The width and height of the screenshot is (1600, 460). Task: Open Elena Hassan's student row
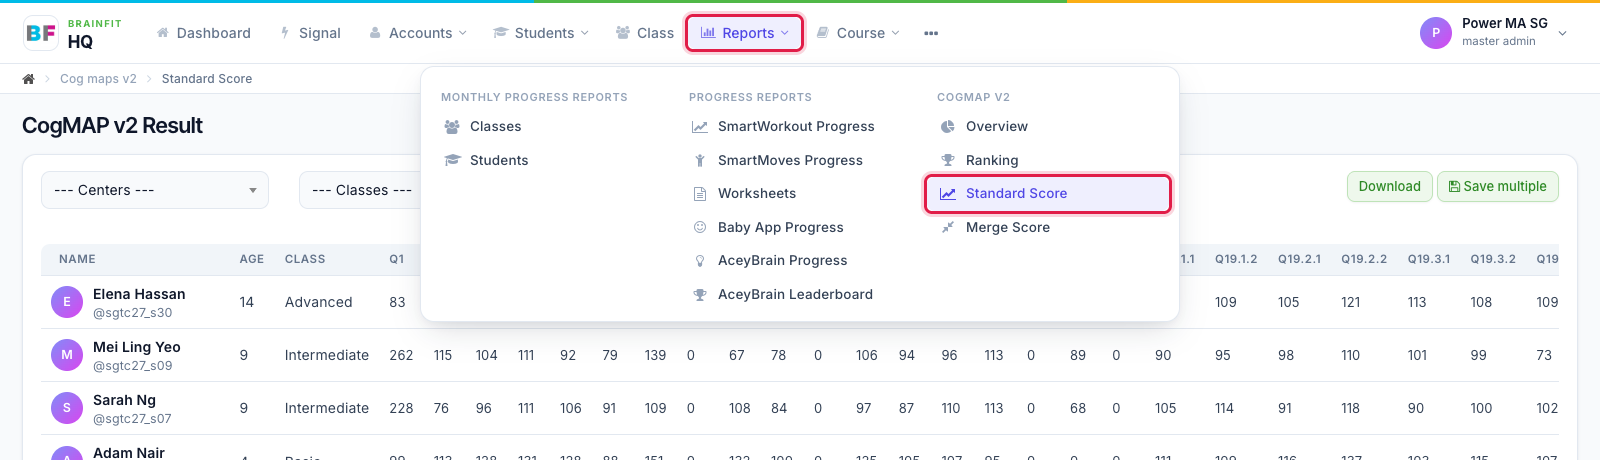click(800, 302)
